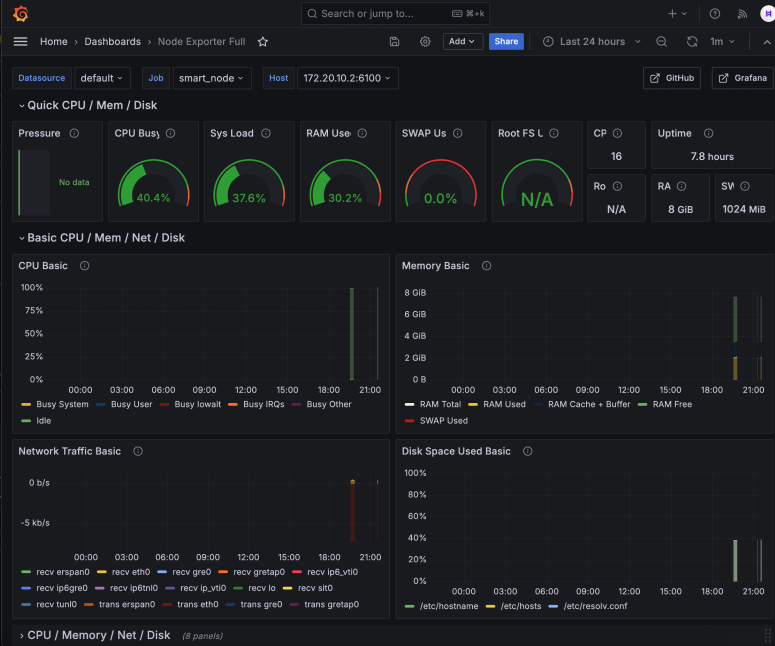Image resolution: width=775 pixels, height=646 pixels.
Task: Open the hamburger navigation menu
Action: click(20, 42)
